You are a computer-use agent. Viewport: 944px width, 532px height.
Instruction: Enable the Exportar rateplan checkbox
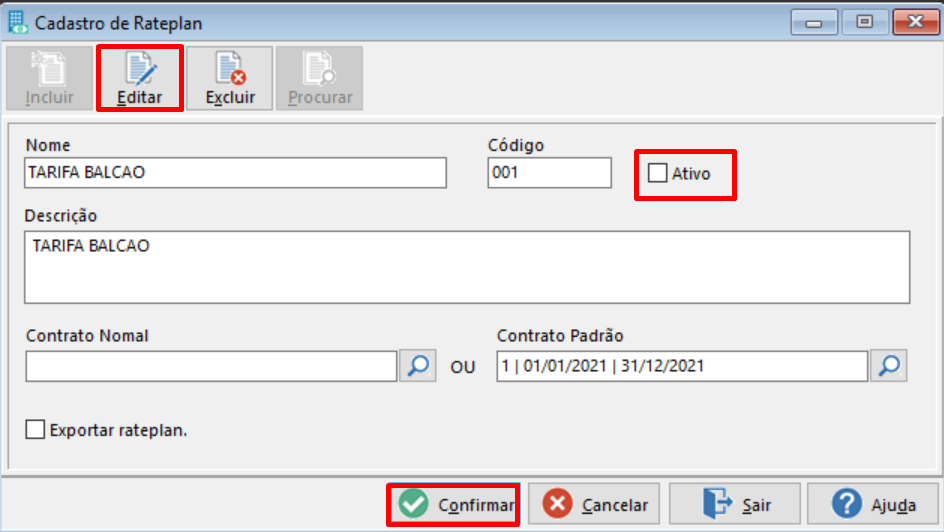35,430
